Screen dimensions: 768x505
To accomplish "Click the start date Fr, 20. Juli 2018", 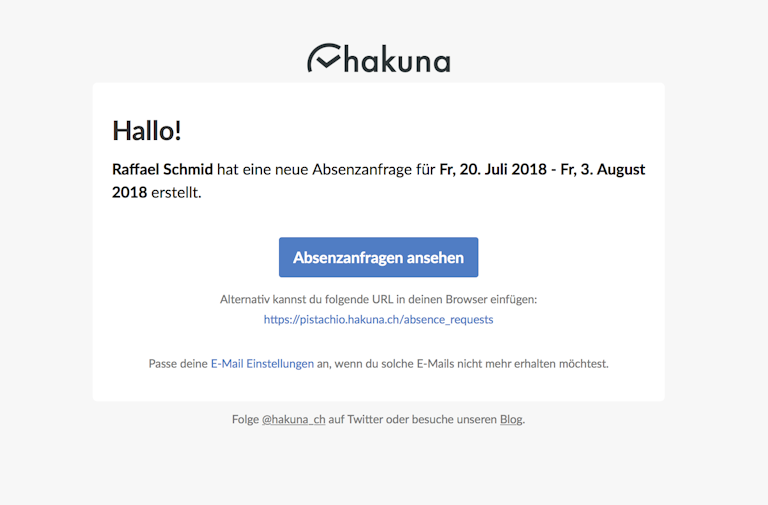I will 493,169.
